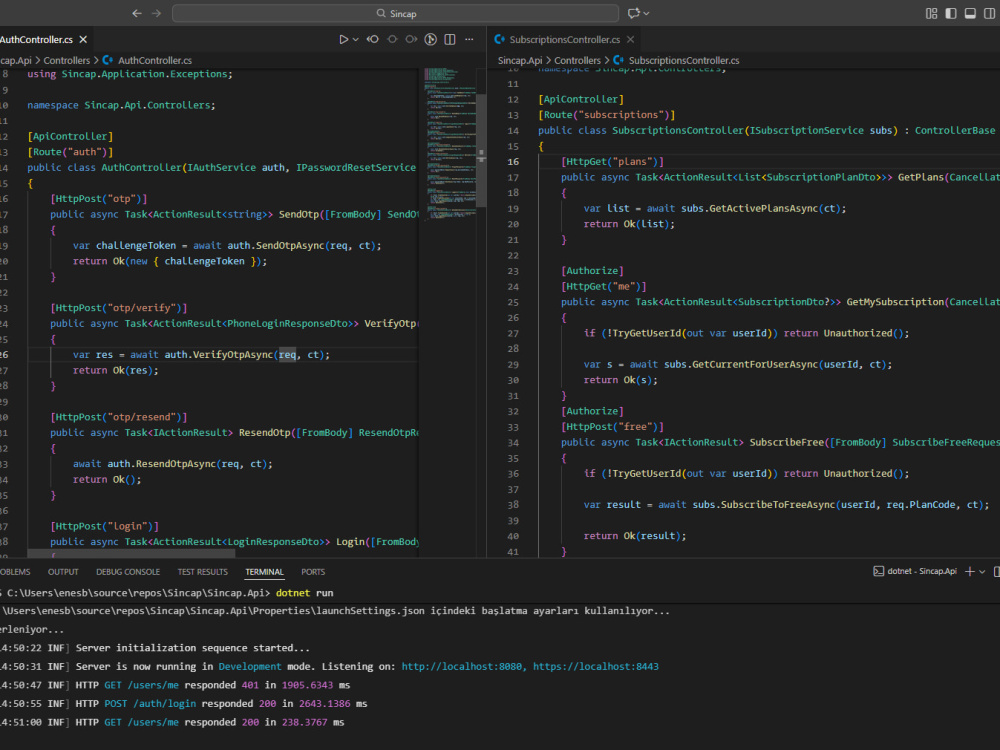1000x750 pixels.
Task: Select Controllers in the AuthController breadcrumb
Action: click(x=67, y=61)
